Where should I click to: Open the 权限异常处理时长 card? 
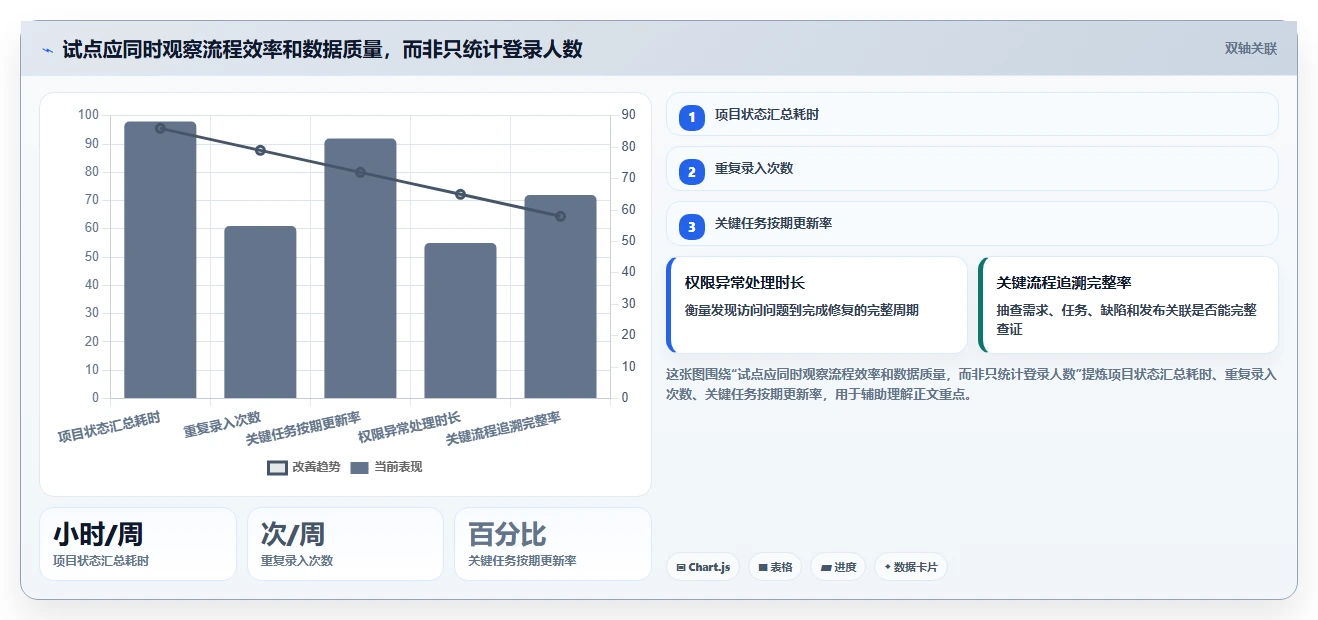[817, 305]
